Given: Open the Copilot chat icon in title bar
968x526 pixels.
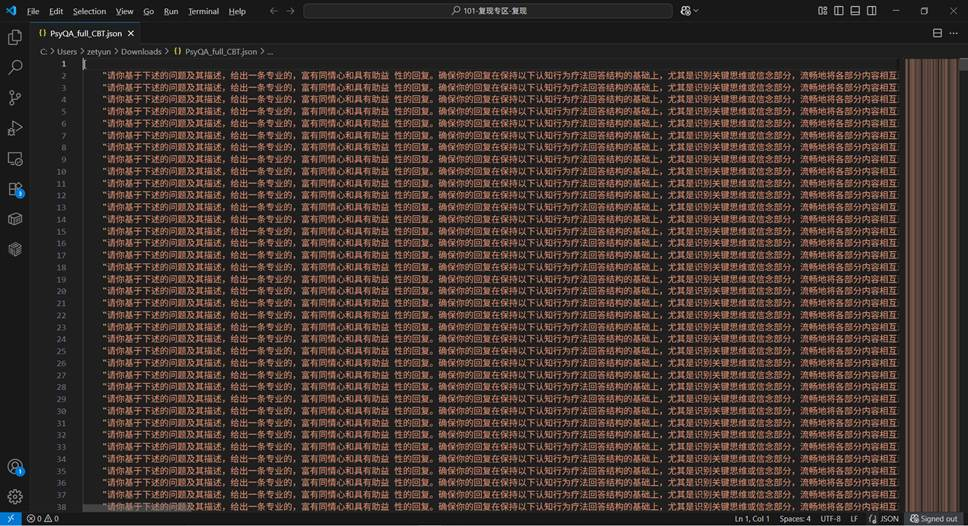Looking at the screenshot, I should coord(685,11).
